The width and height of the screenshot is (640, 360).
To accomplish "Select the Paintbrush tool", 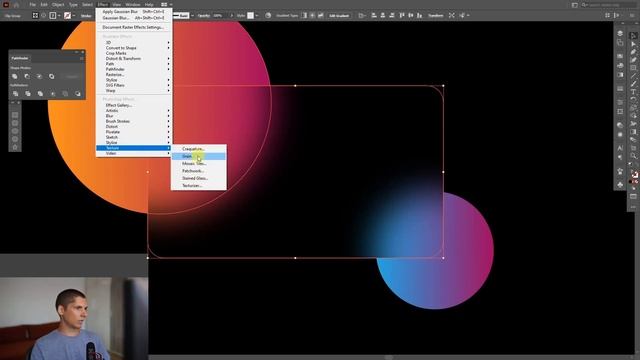I will click(633, 84).
